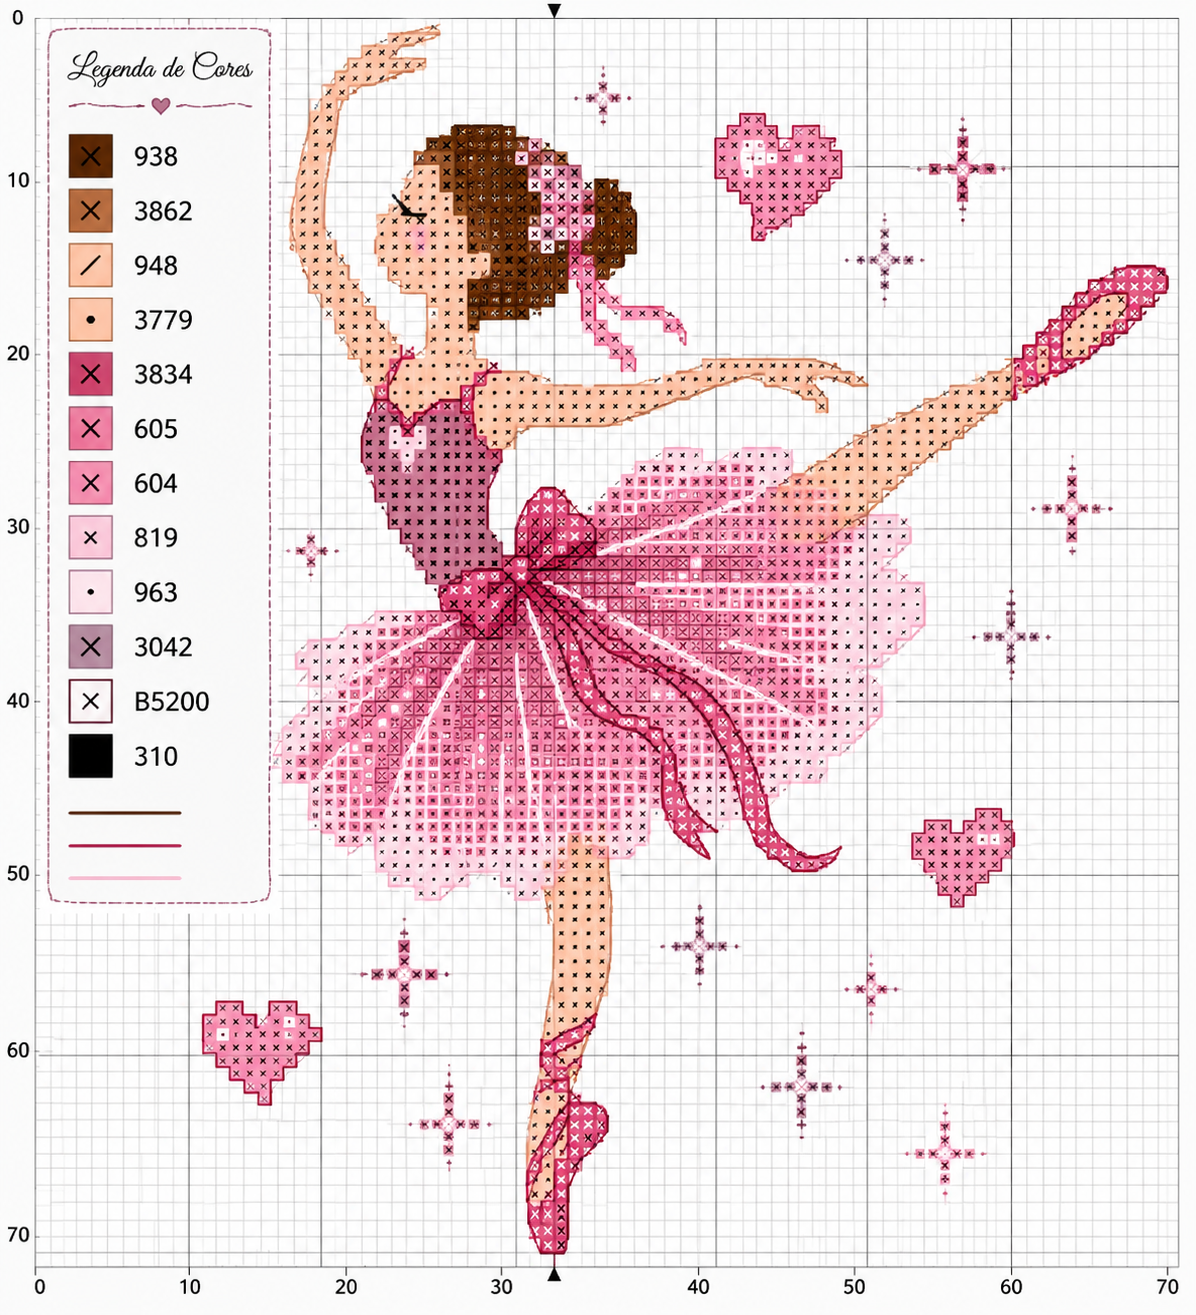Click the label text 3042
Screen dimensions: 1196x1315
click(x=163, y=647)
